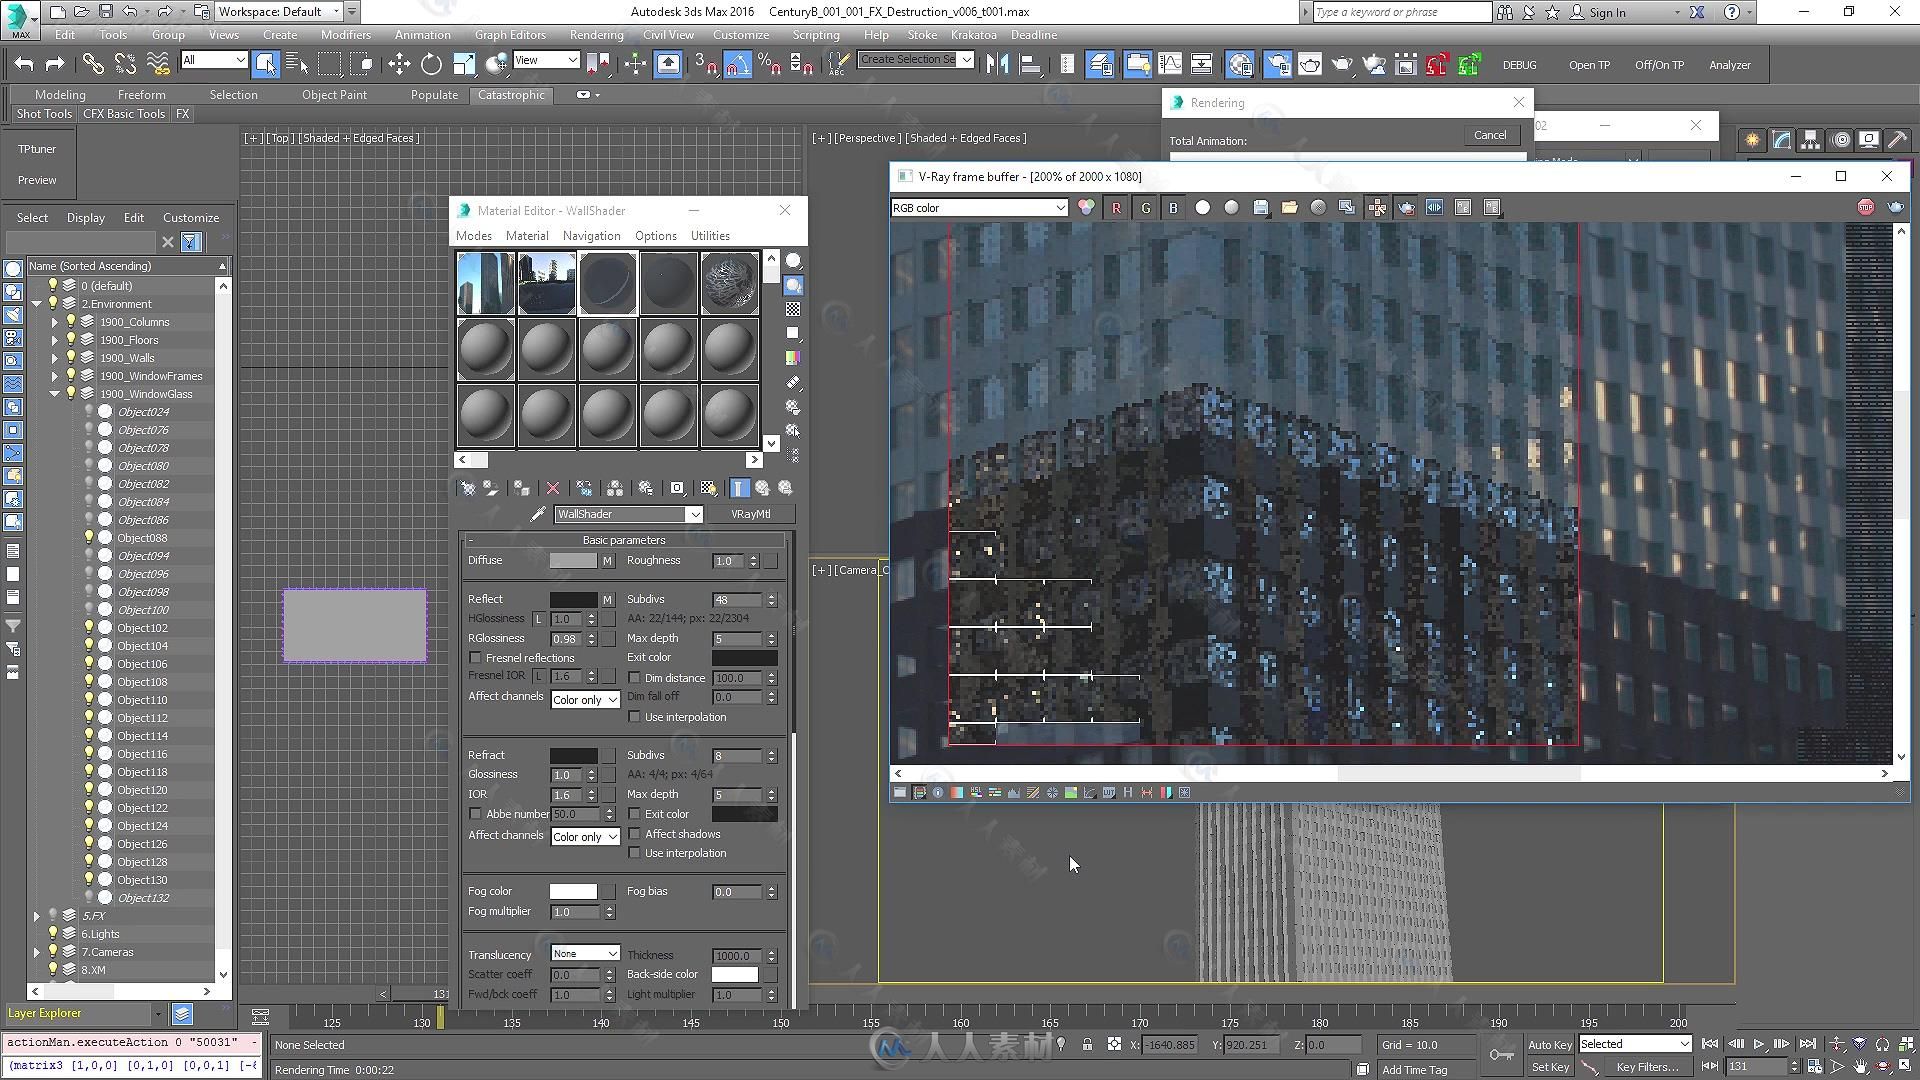The image size is (1920, 1080).
Task: Open the Affect channels dropdown in Reflect section
Action: pyautogui.click(x=584, y=699)
